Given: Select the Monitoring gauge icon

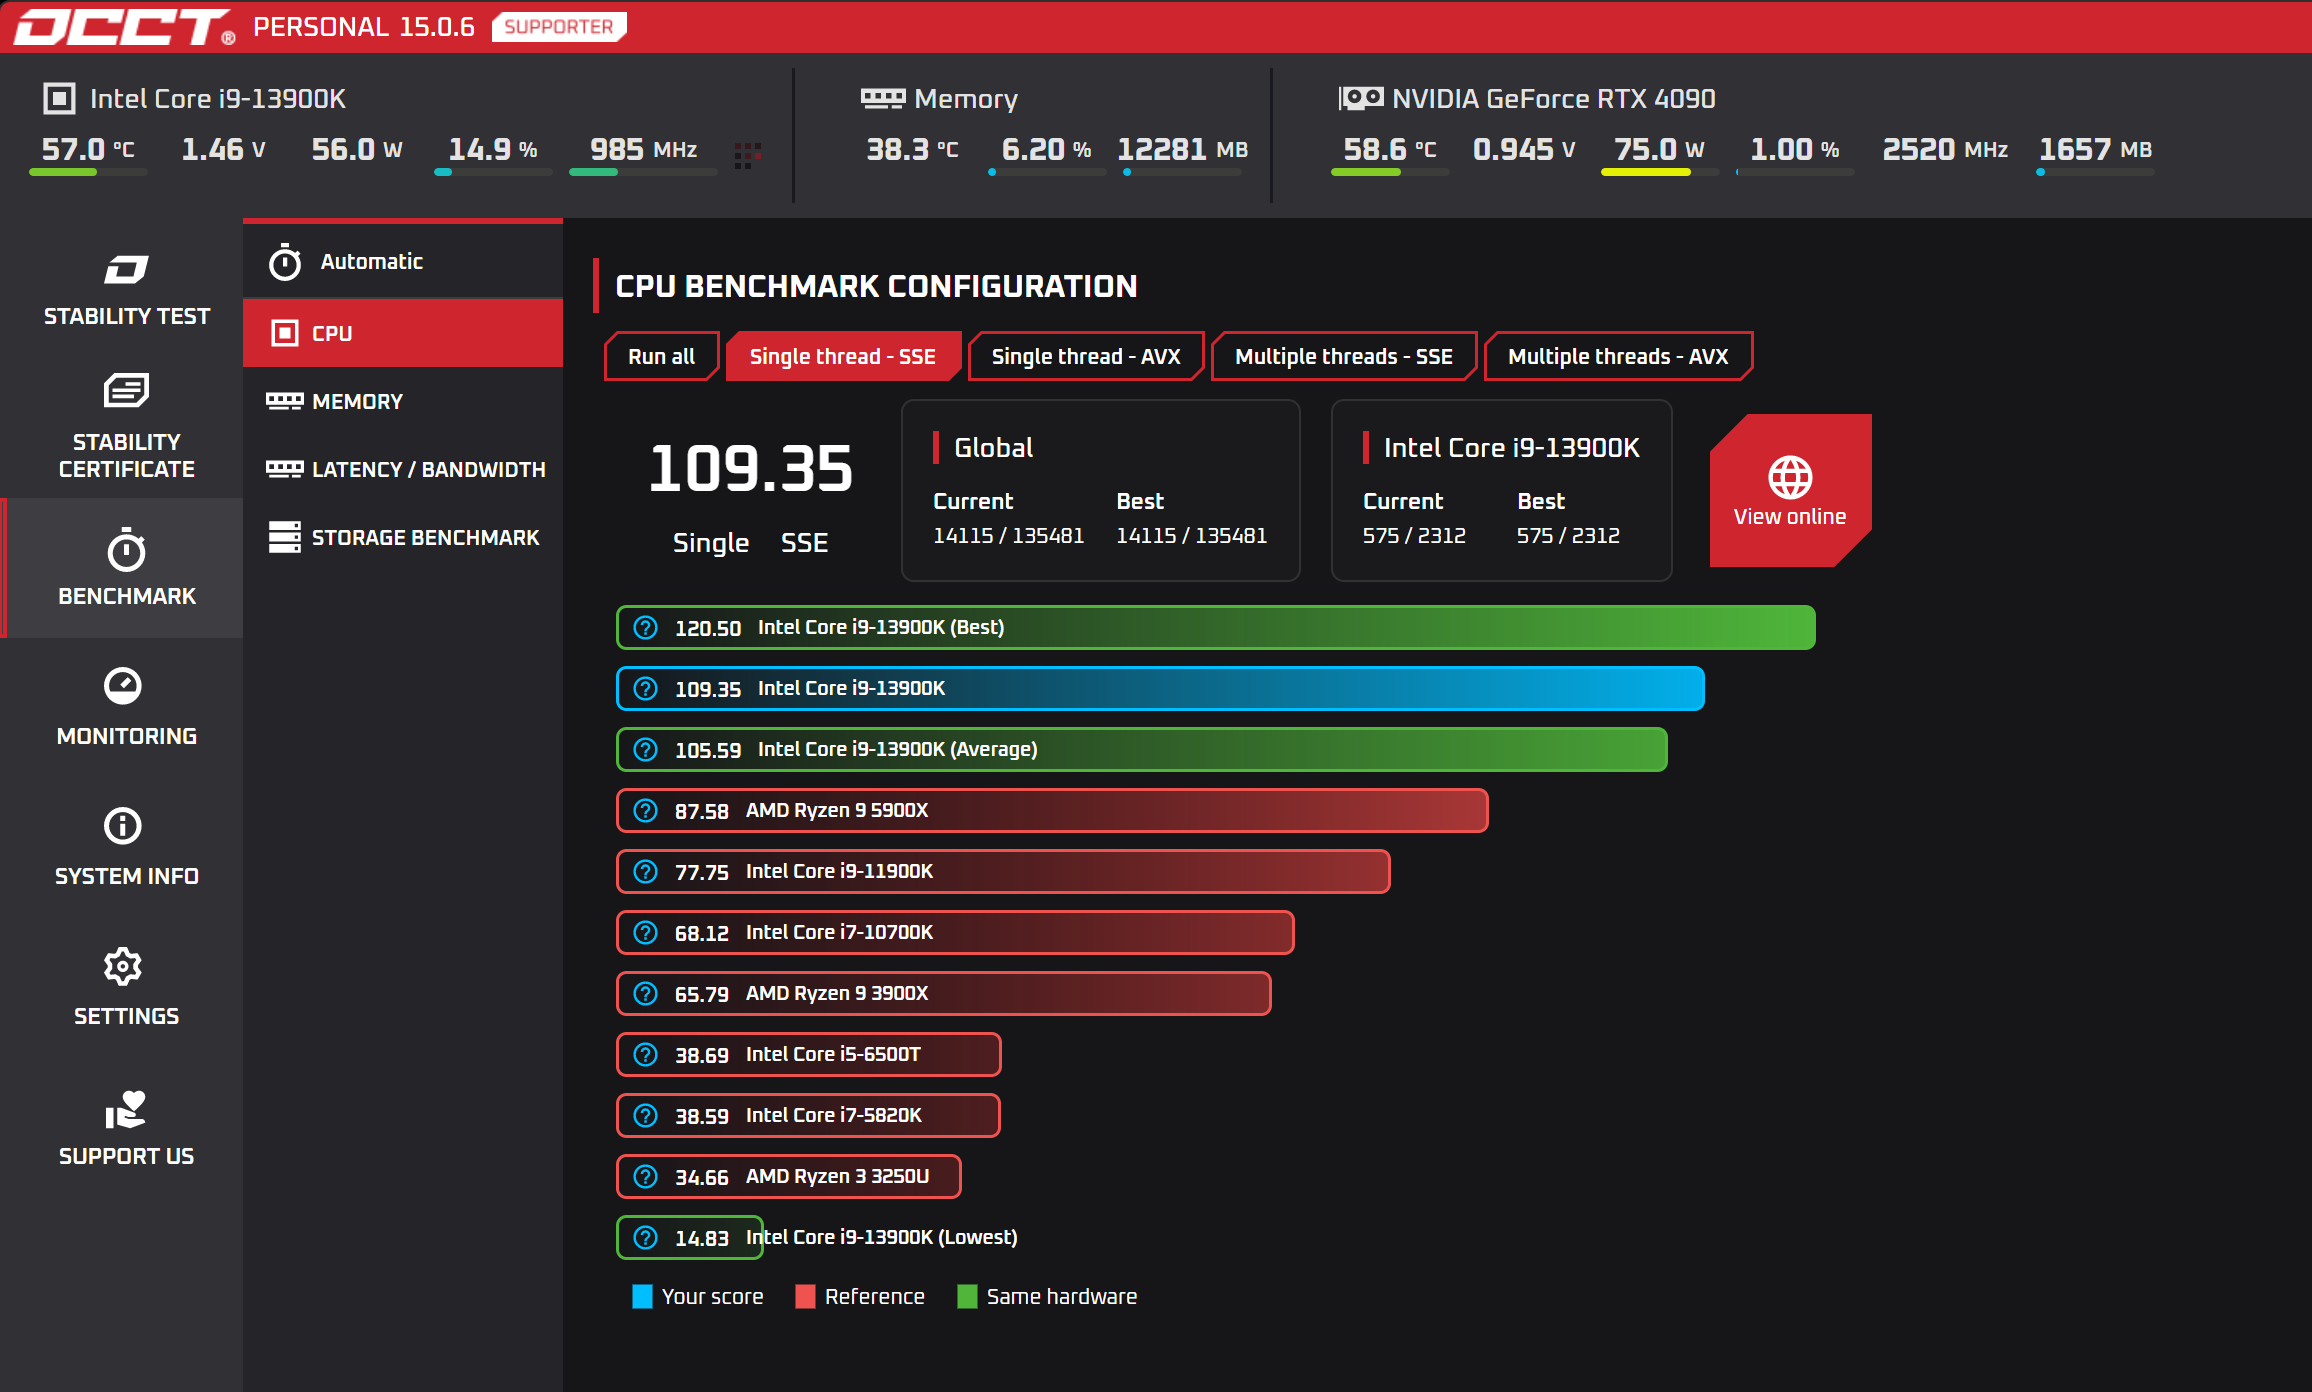Looking at the screenshot, I should pos(123,686).
